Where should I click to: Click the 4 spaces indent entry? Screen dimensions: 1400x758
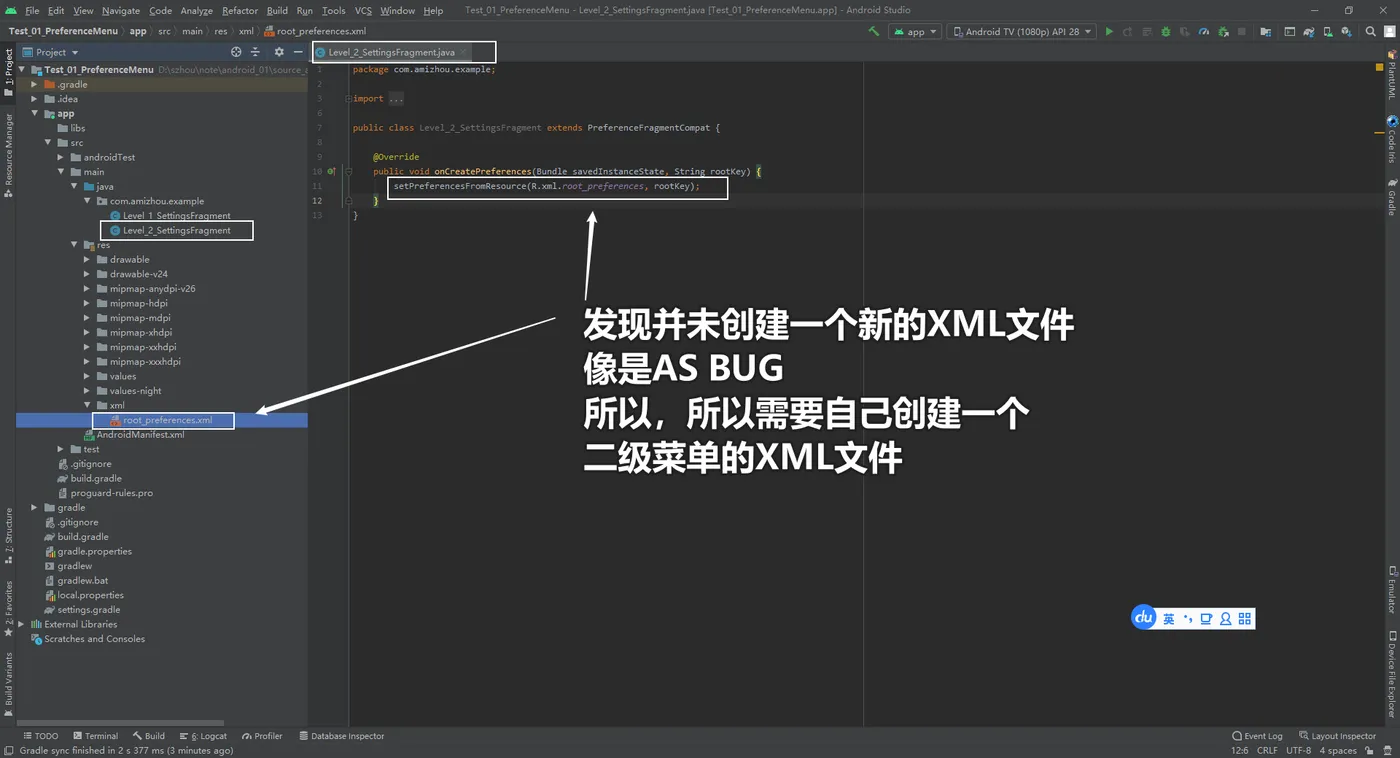(x=1338, y=751)
